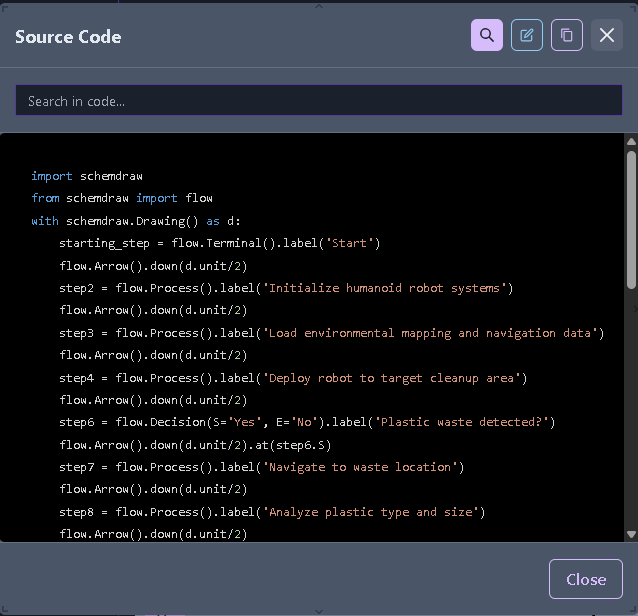Click the 'Plastic waste detected?' decision line
This screenshot has width=638, height=616.
coord(307,422)
